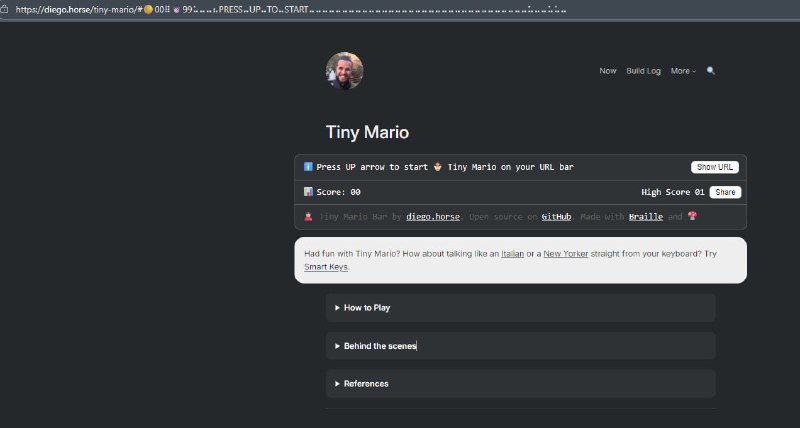
Task: Open the Now page
Action: [x=608, y=71]
